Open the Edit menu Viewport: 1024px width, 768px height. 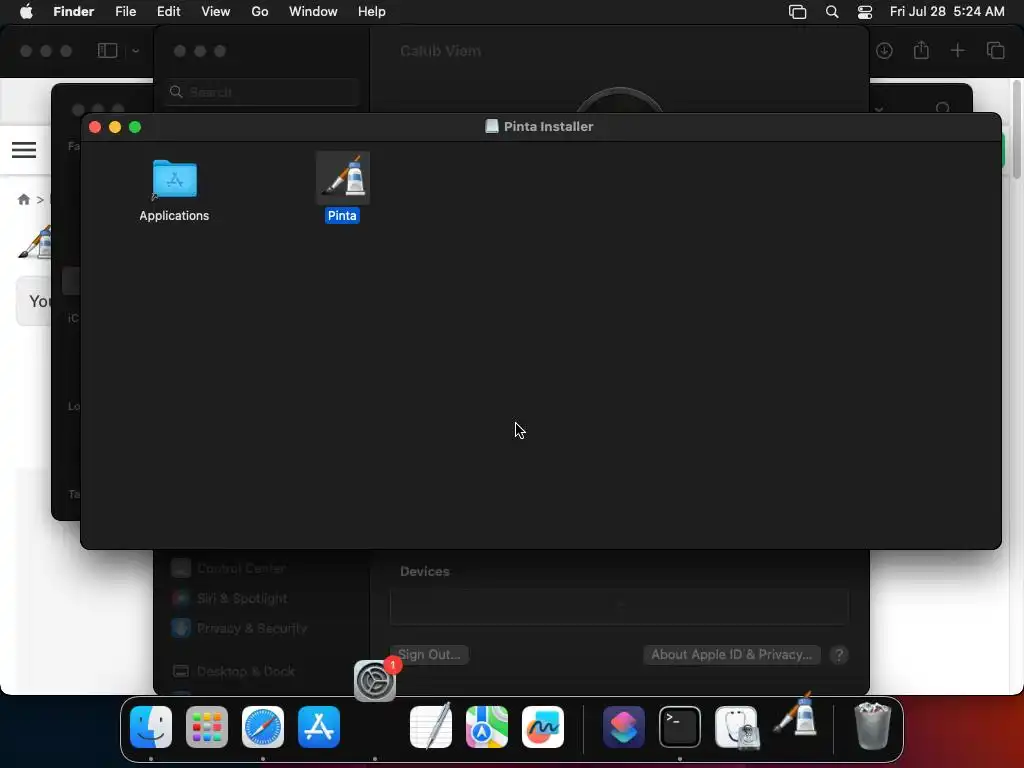point(168,12)
